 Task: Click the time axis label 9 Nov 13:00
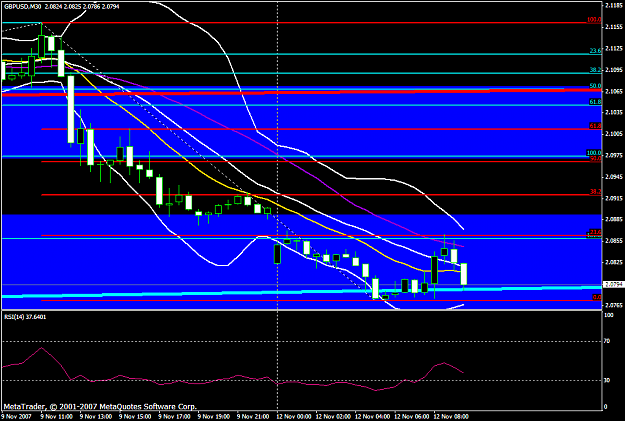pos(96,417)
